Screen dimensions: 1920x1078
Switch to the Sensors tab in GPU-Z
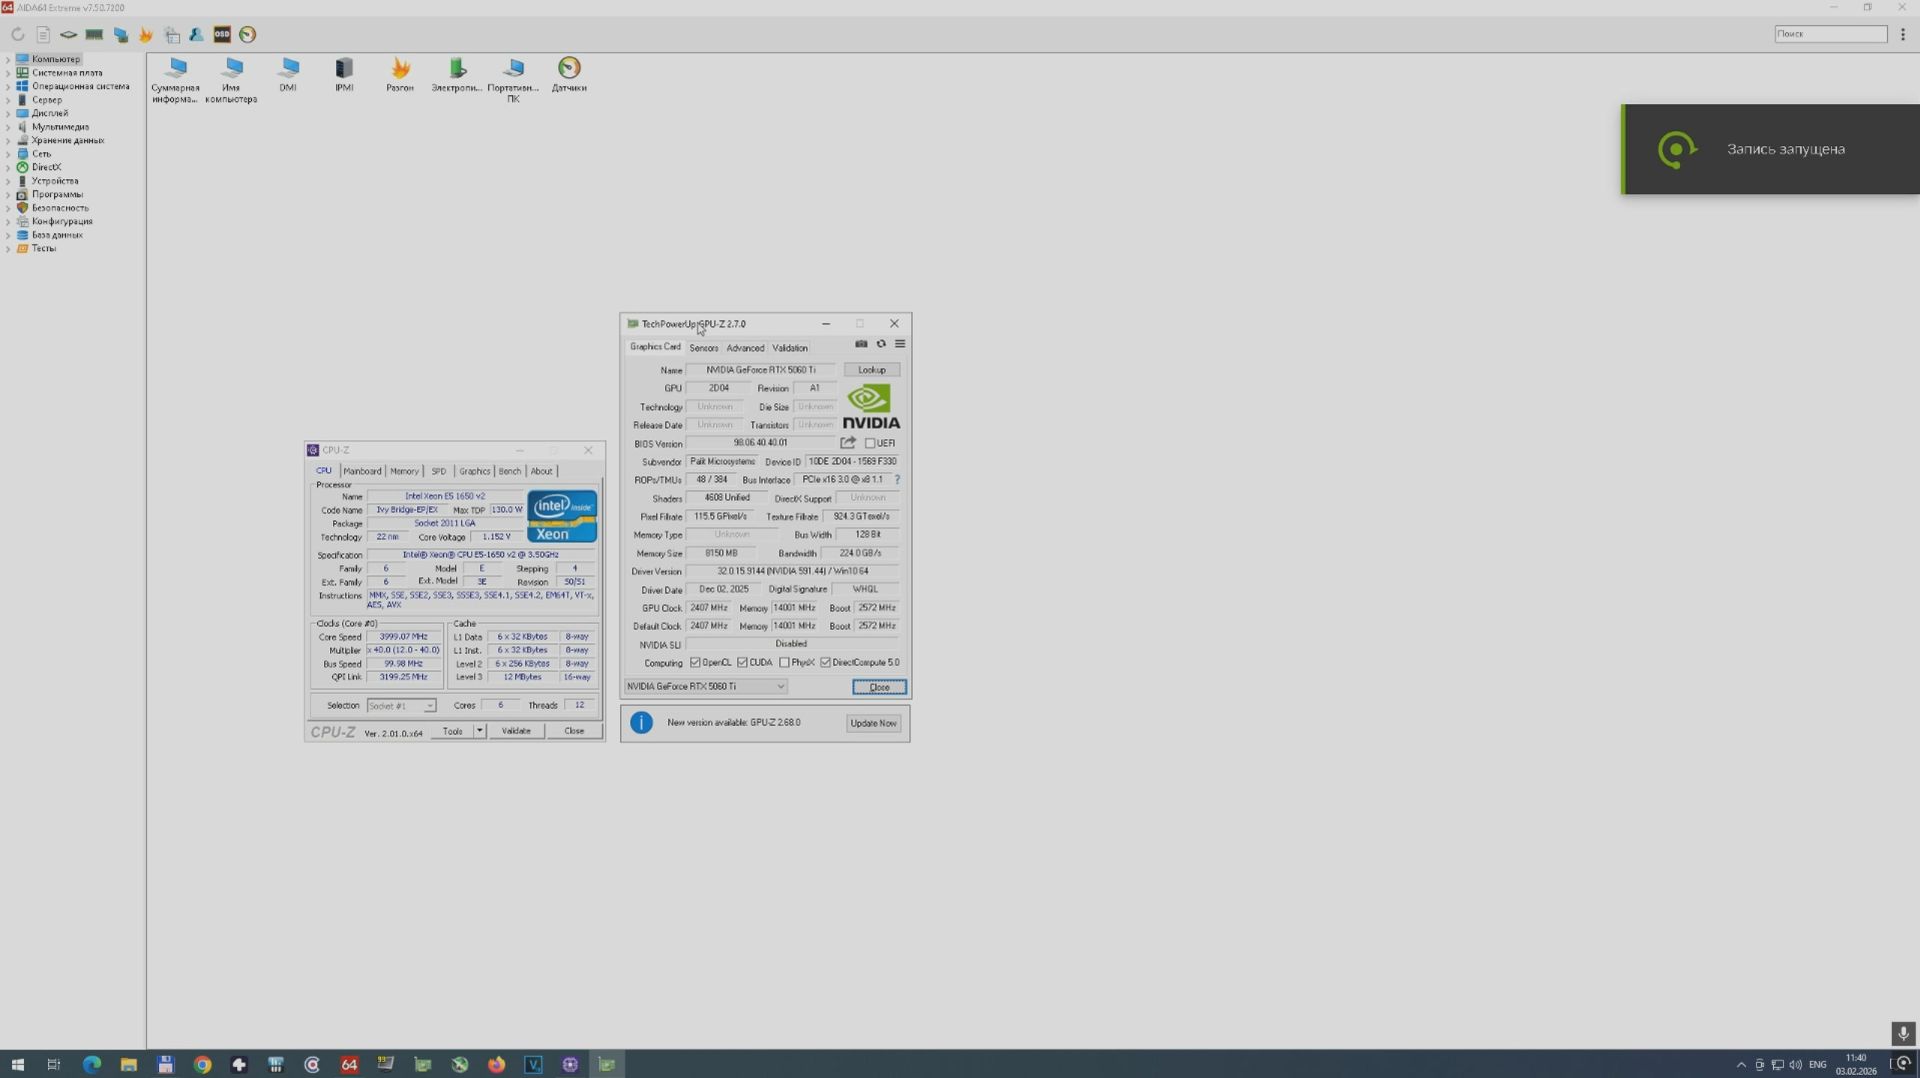point(703,347)
